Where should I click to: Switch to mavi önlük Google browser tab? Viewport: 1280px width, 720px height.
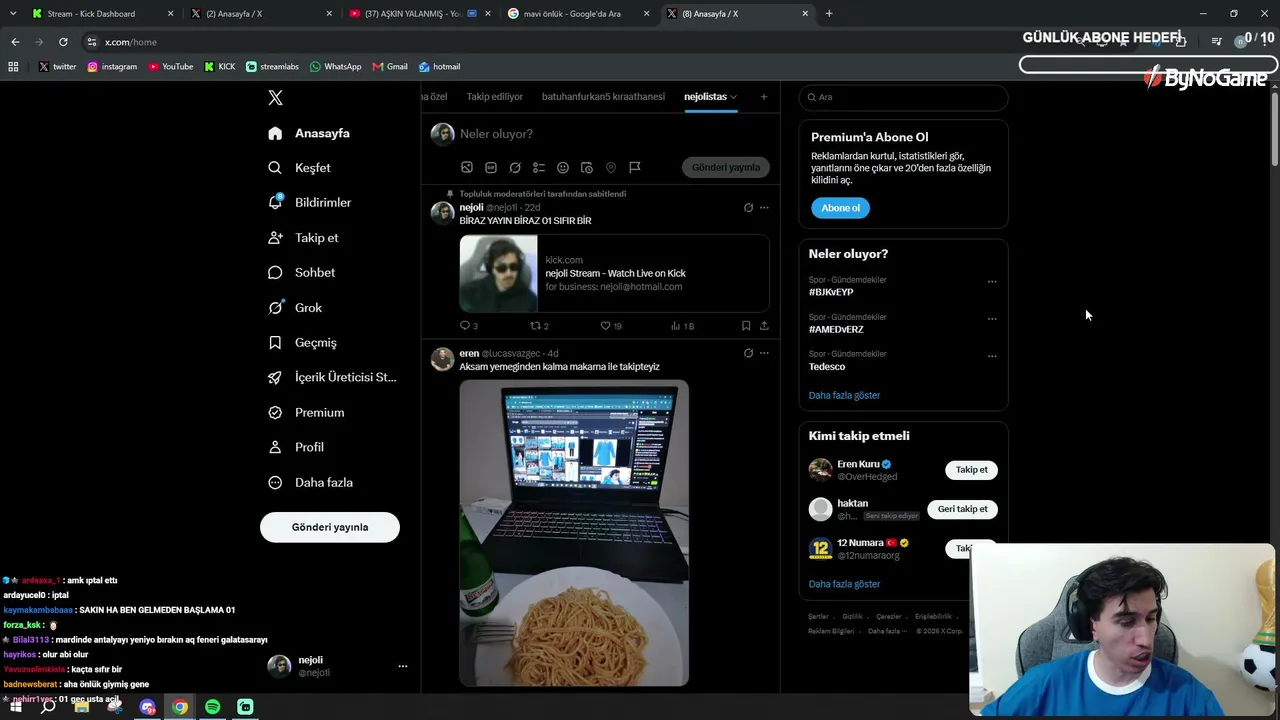578,14
